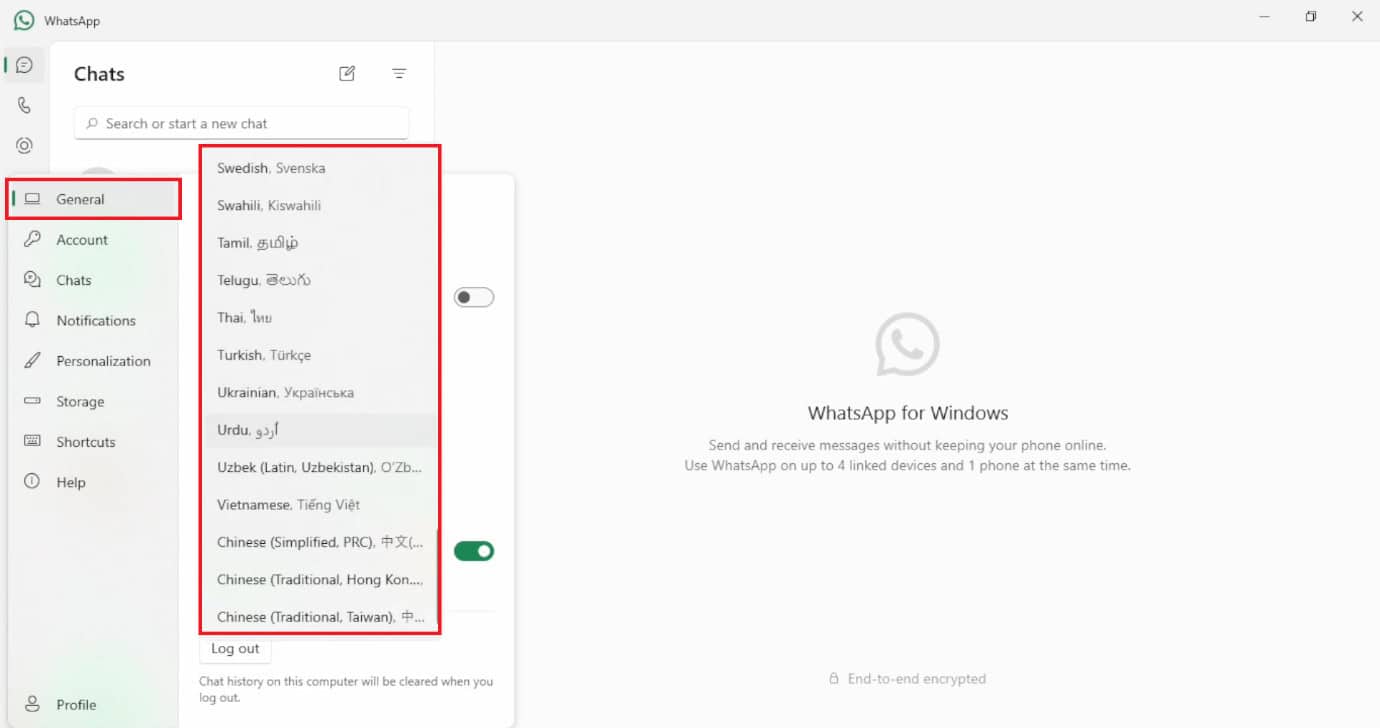Open Shortcuts settings
Screen dimensions: 1380x728
[x=94, y=441]
